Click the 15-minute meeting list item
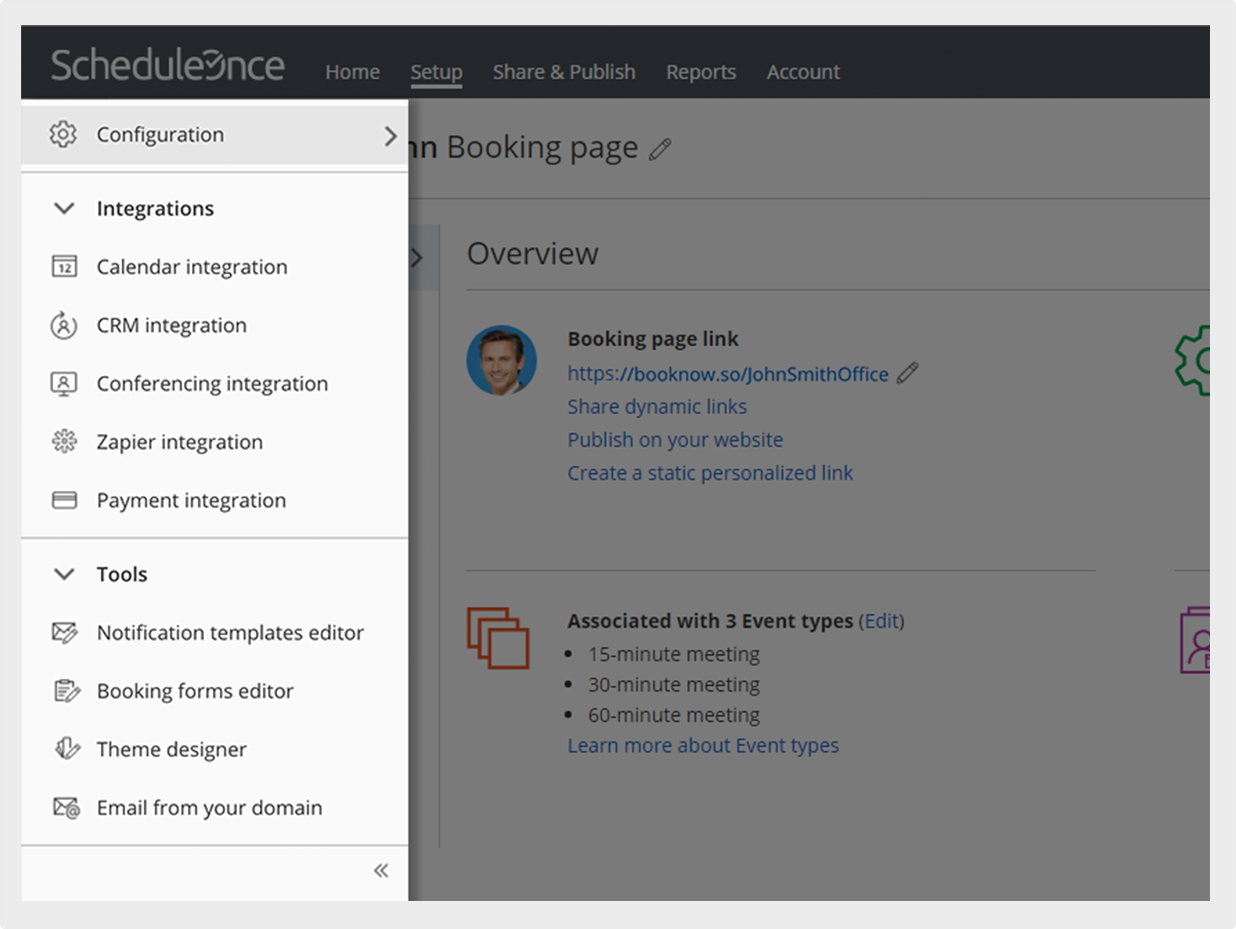1236x929 pixels. pos(674,655)
